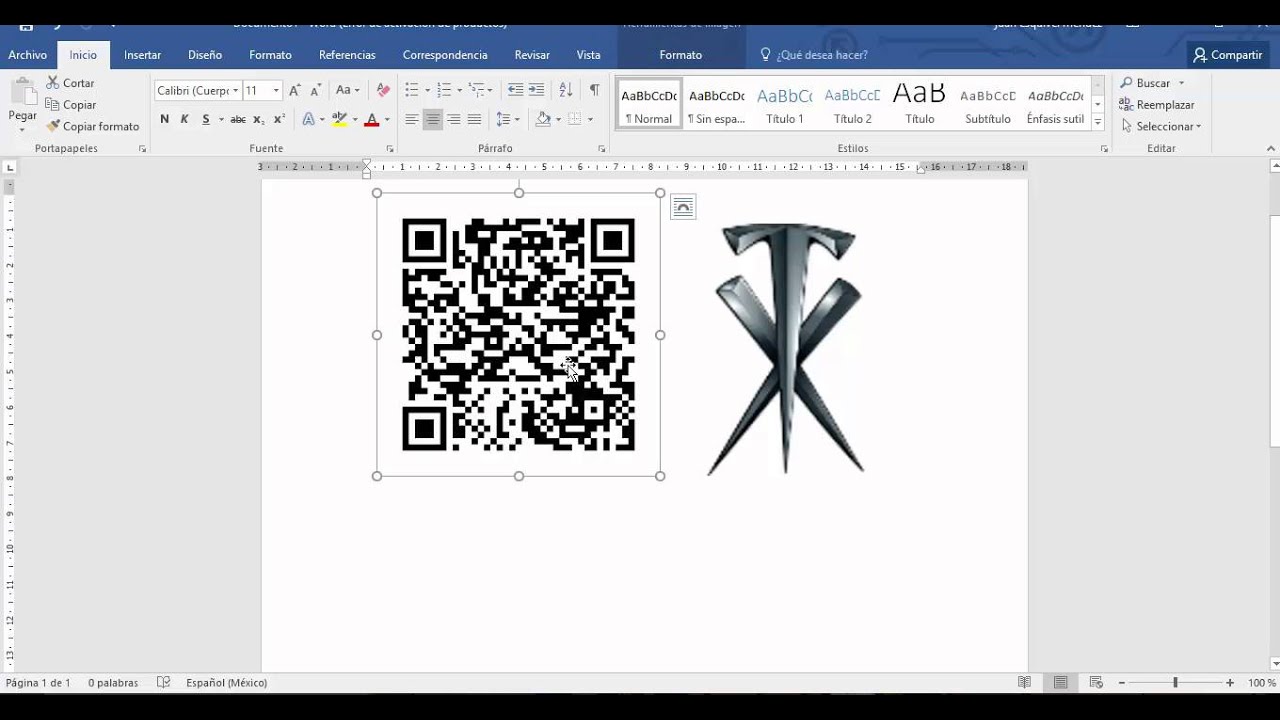Click the zoom slider in status bar
This screenshot has width=1280, height=720.
click(x=1175, y=683)
